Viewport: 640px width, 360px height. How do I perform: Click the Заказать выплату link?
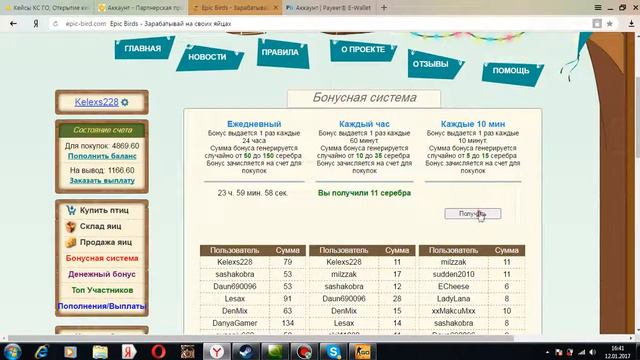click(102, 181)
